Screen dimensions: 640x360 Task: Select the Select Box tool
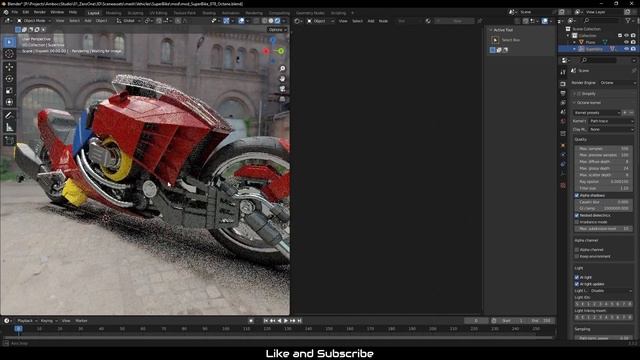(9, 42)
